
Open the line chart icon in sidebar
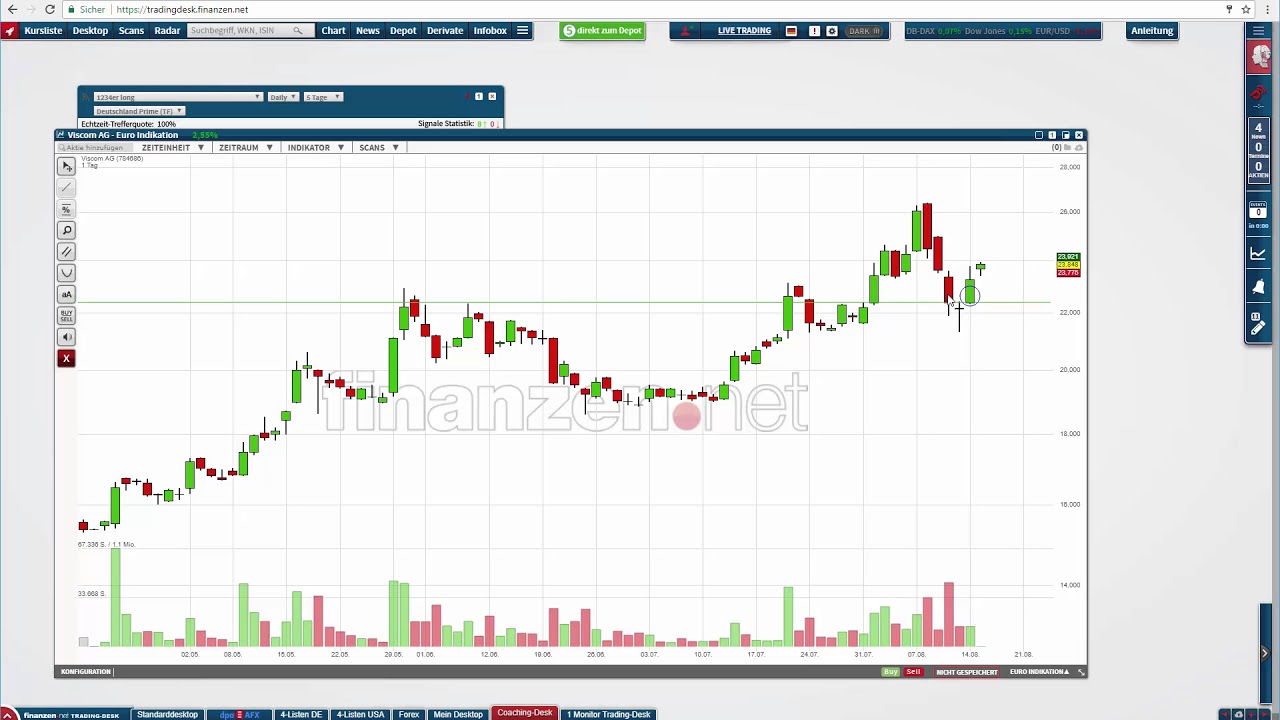(x=1259, y=254)
